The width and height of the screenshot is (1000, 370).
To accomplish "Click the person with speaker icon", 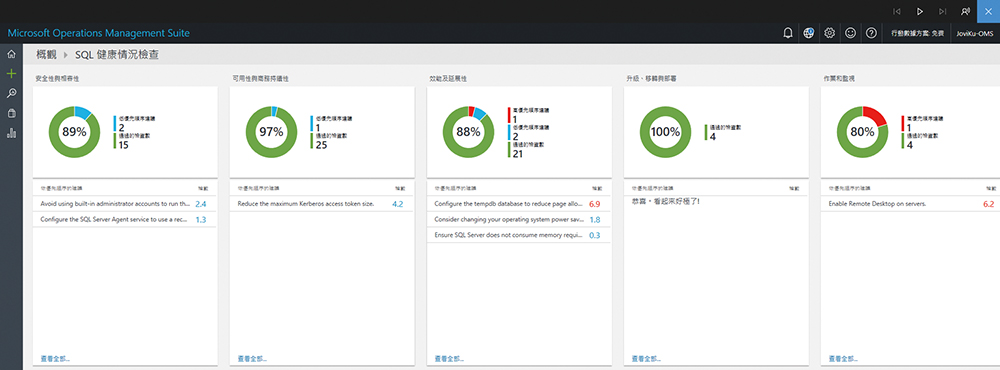I will (x=966, y=11).
